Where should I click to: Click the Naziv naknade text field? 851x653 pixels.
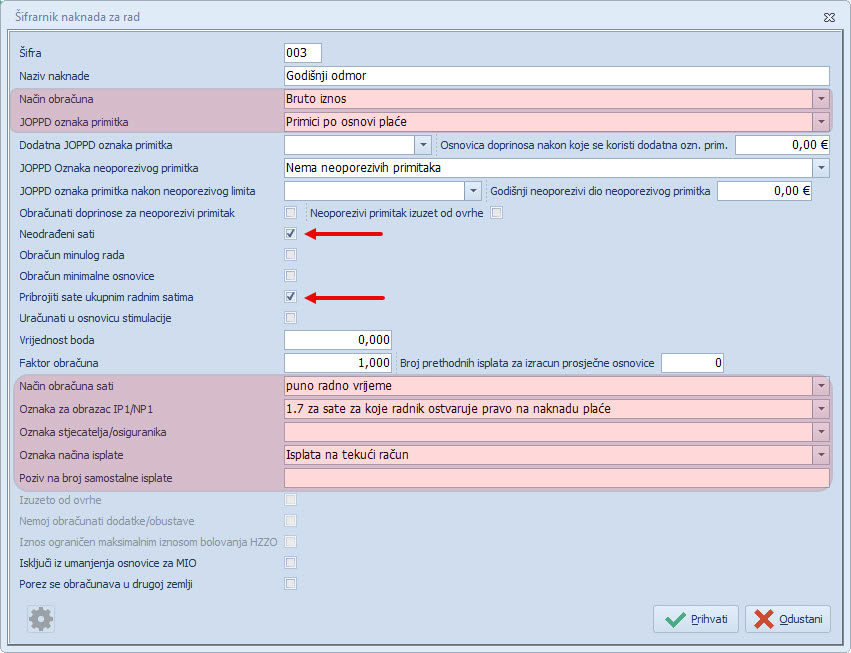[556, 76]
